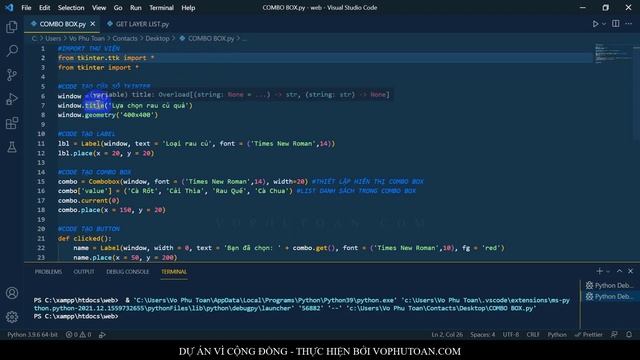The height and width of the screenshot is (360, 640).
Task: Open the Search view in activity bar
Action: pyautogui.click(x=12, y=51)
